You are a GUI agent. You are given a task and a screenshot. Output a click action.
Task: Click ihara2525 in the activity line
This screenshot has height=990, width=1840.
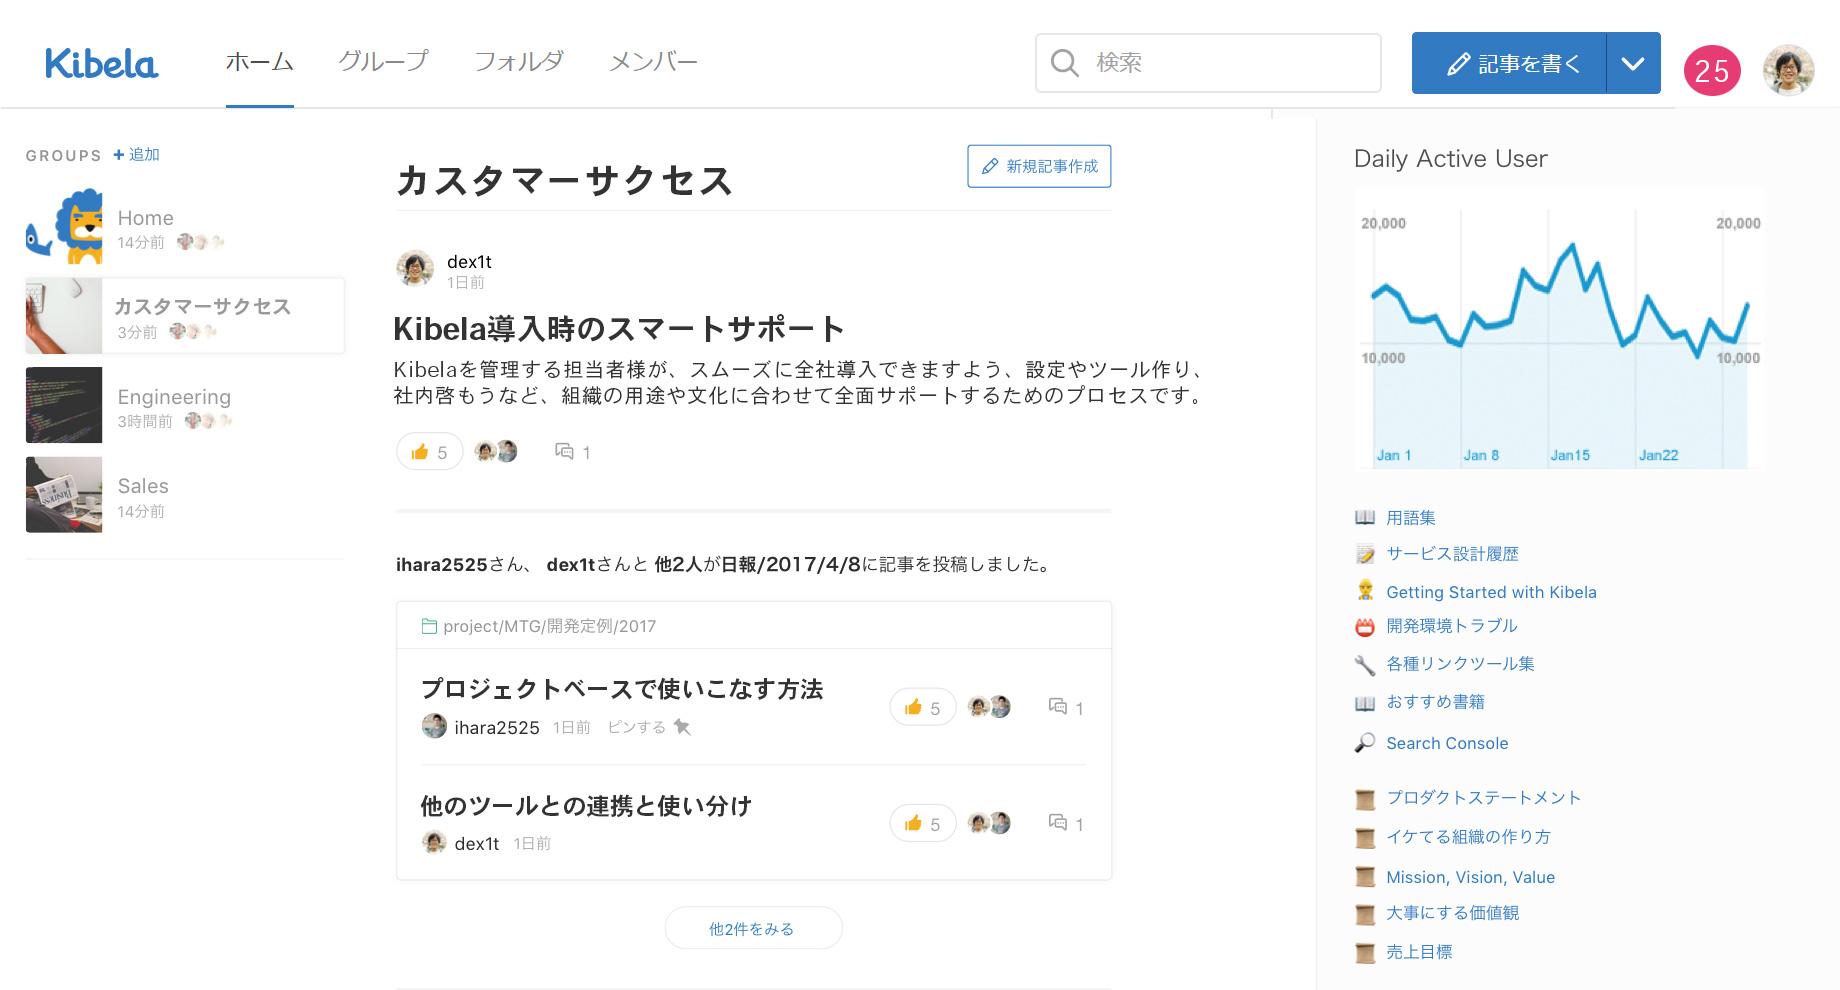[x=442, y=565]
